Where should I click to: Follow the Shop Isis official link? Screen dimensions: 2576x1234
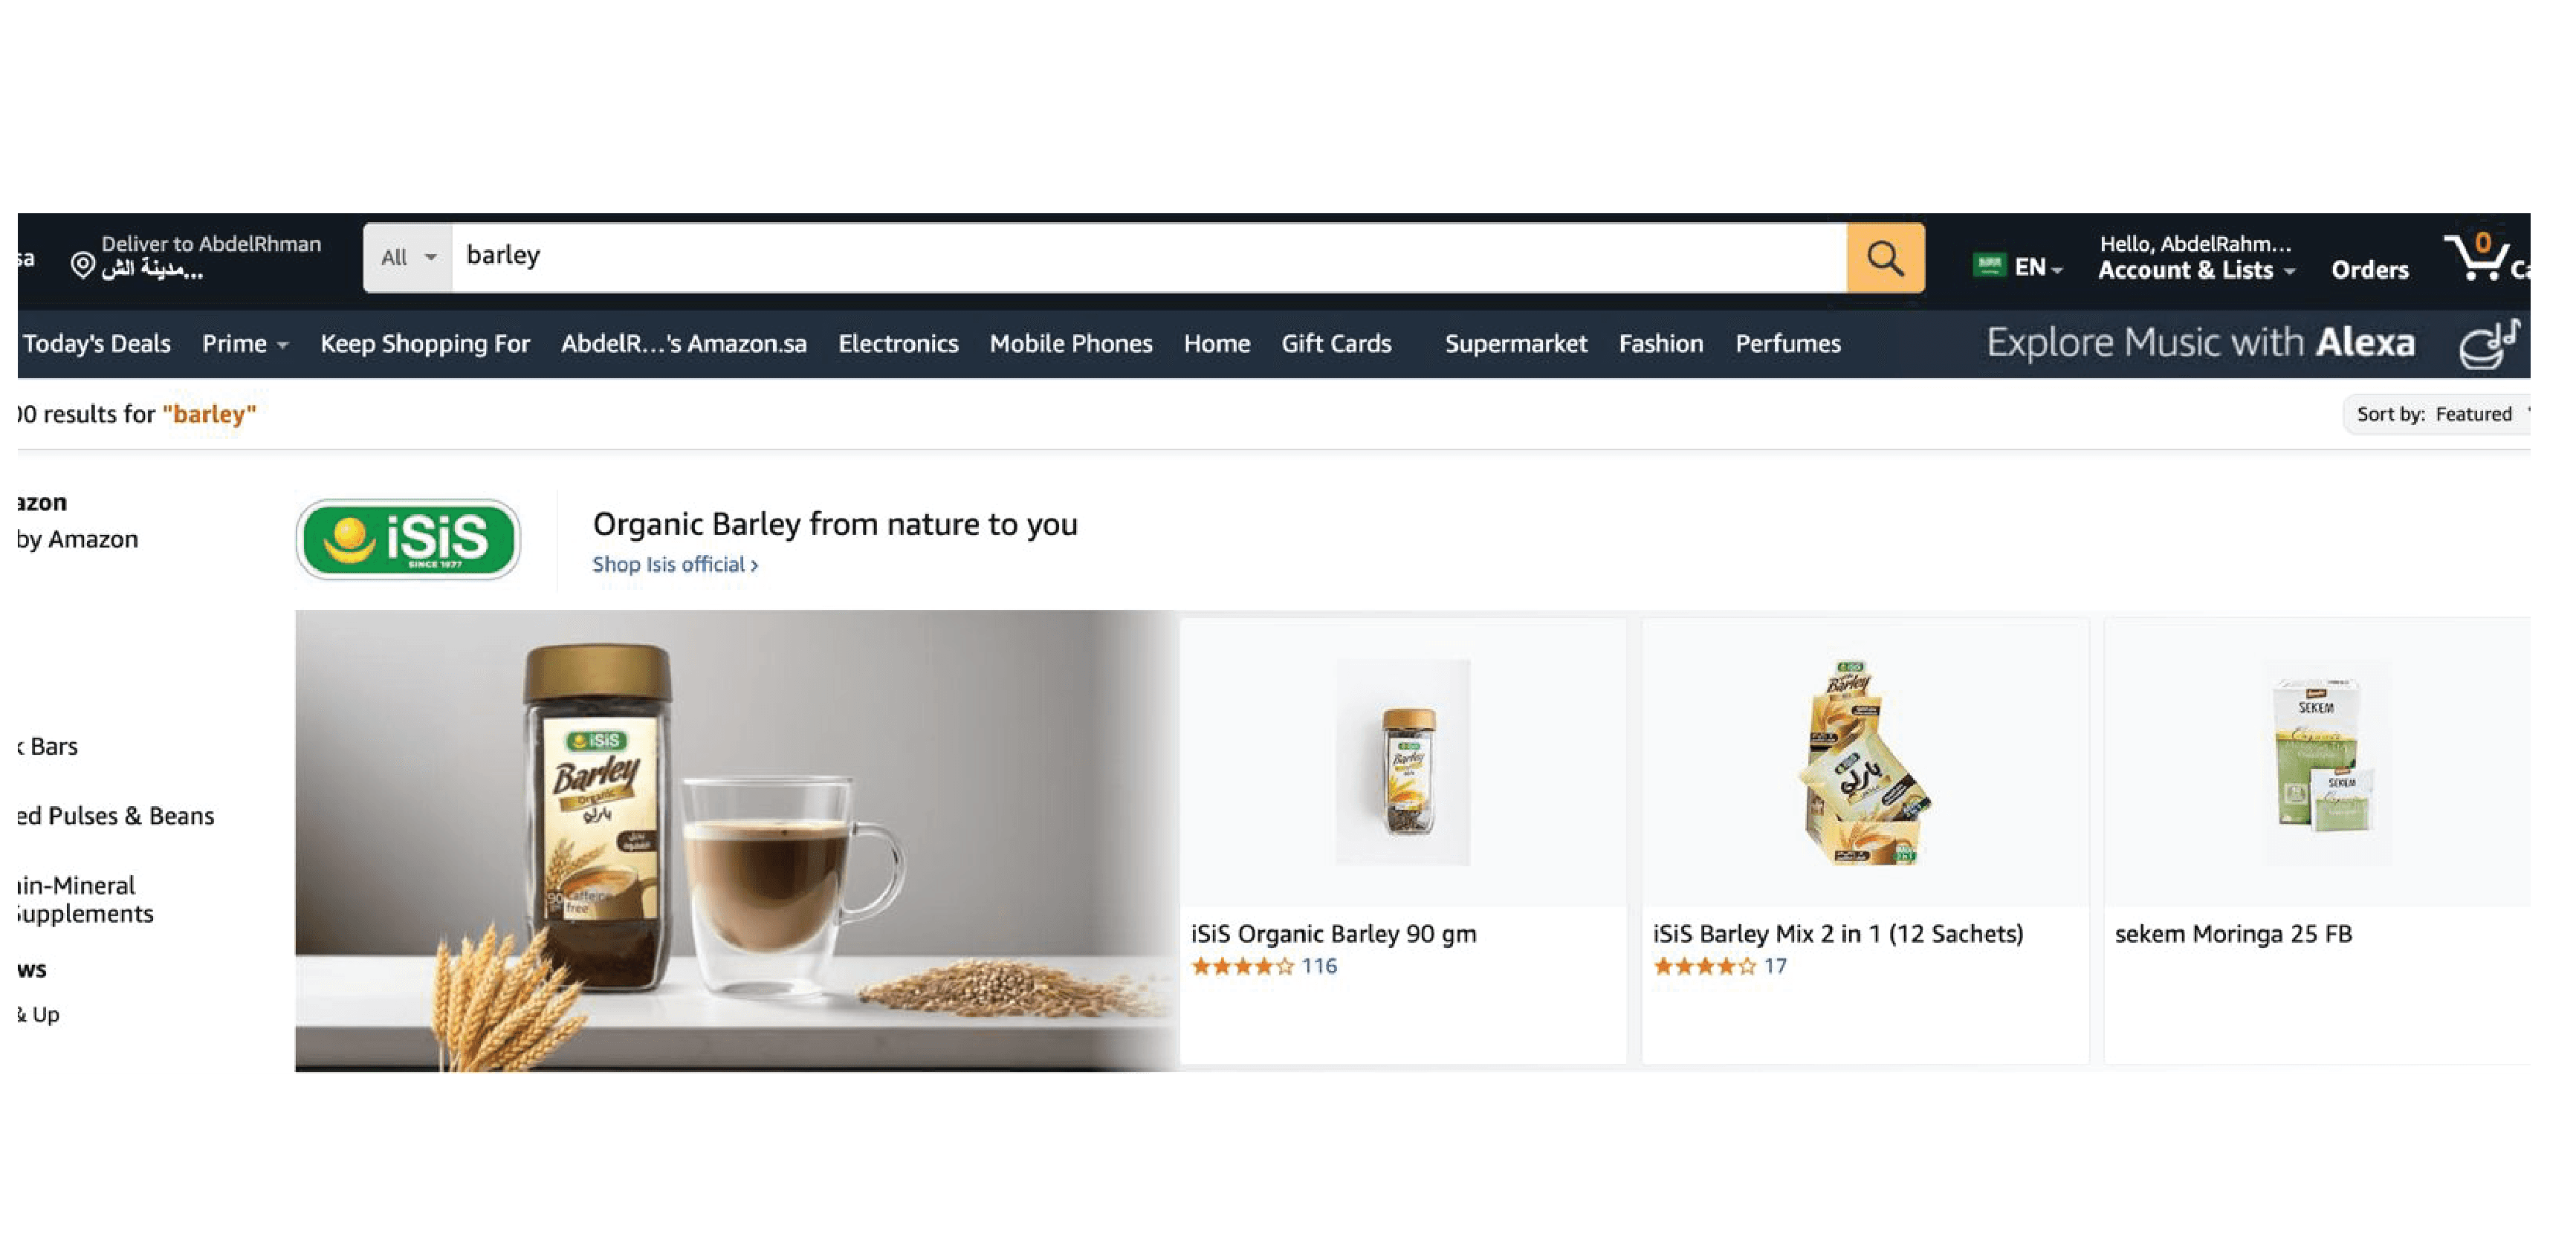tap(675, 564)
